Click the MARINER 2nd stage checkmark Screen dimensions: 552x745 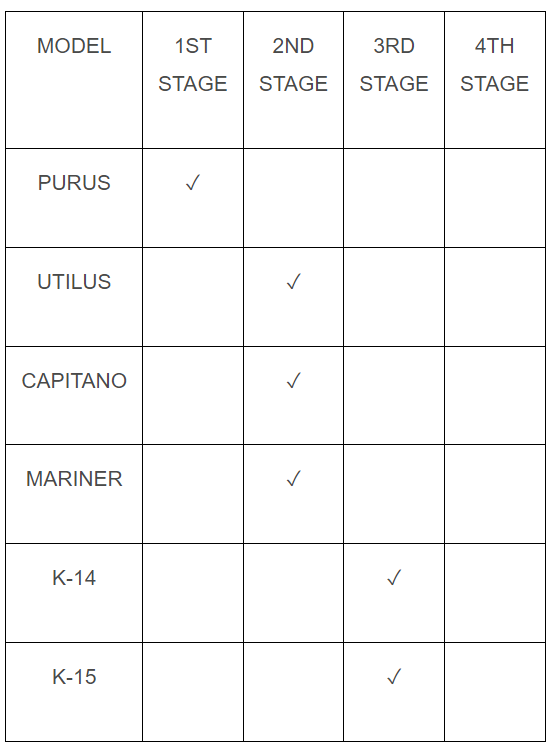tap(294, 478)
